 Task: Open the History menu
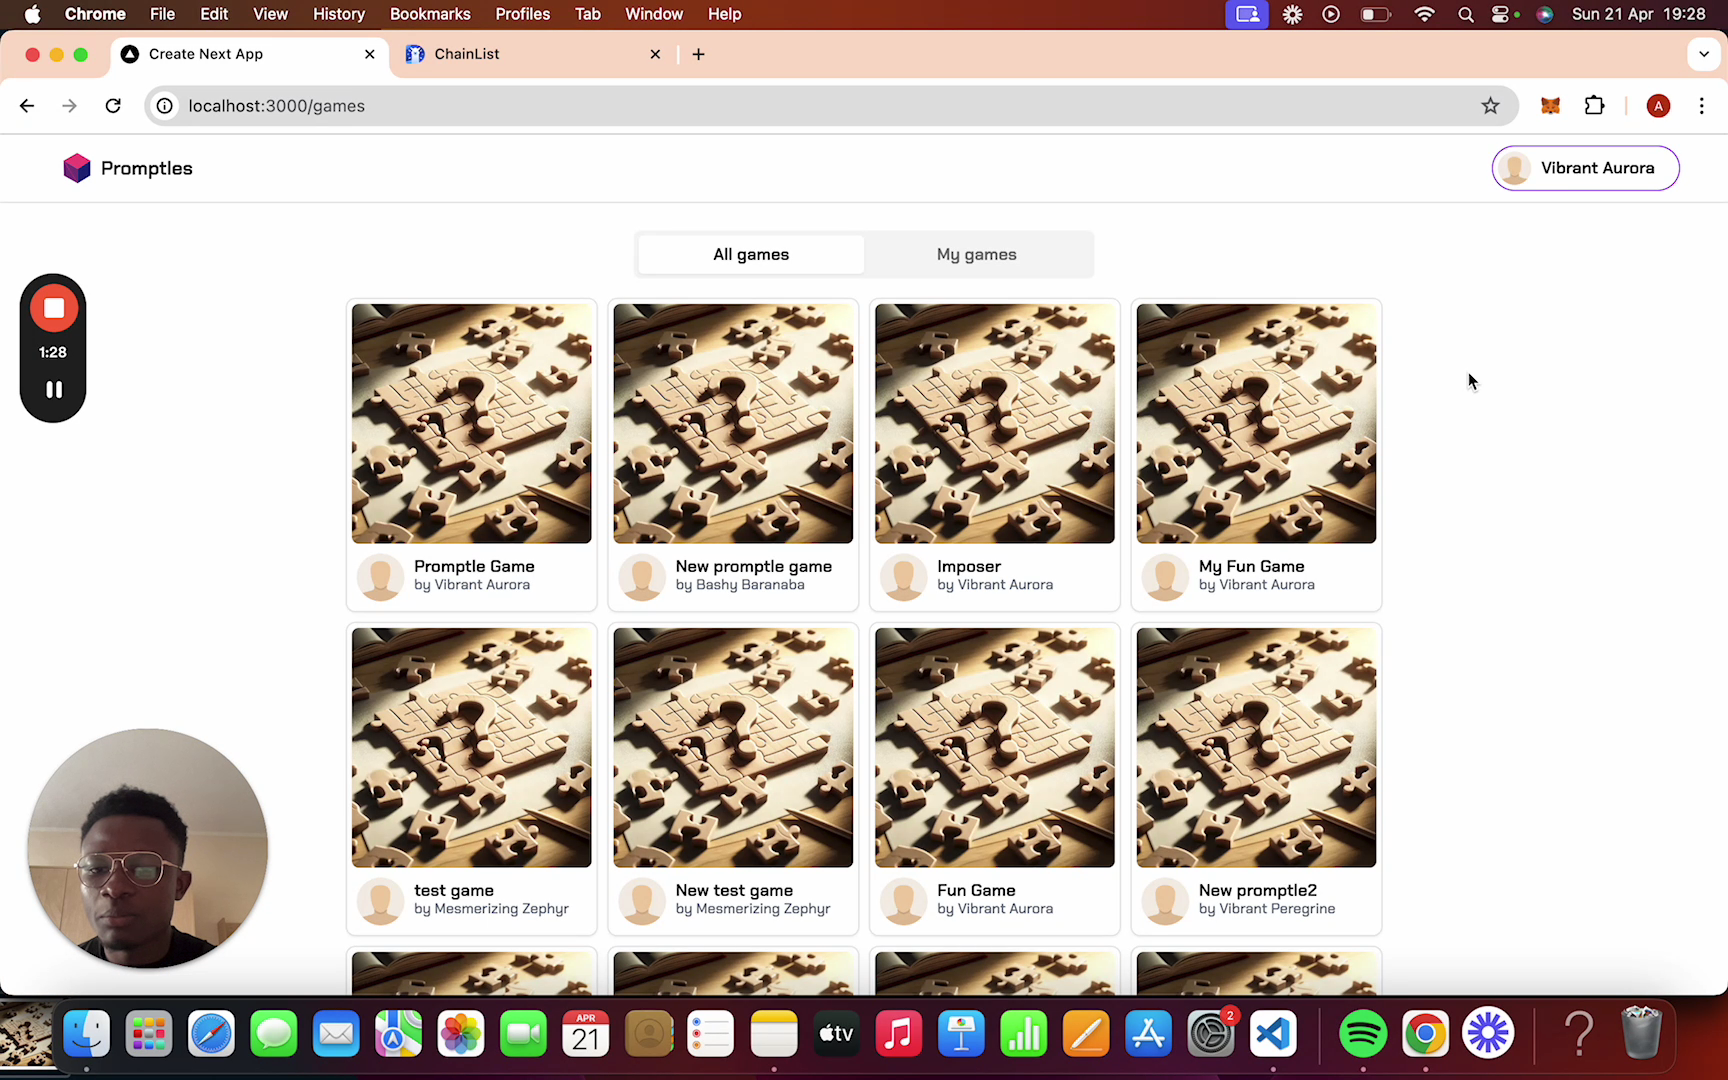(339, 14)
